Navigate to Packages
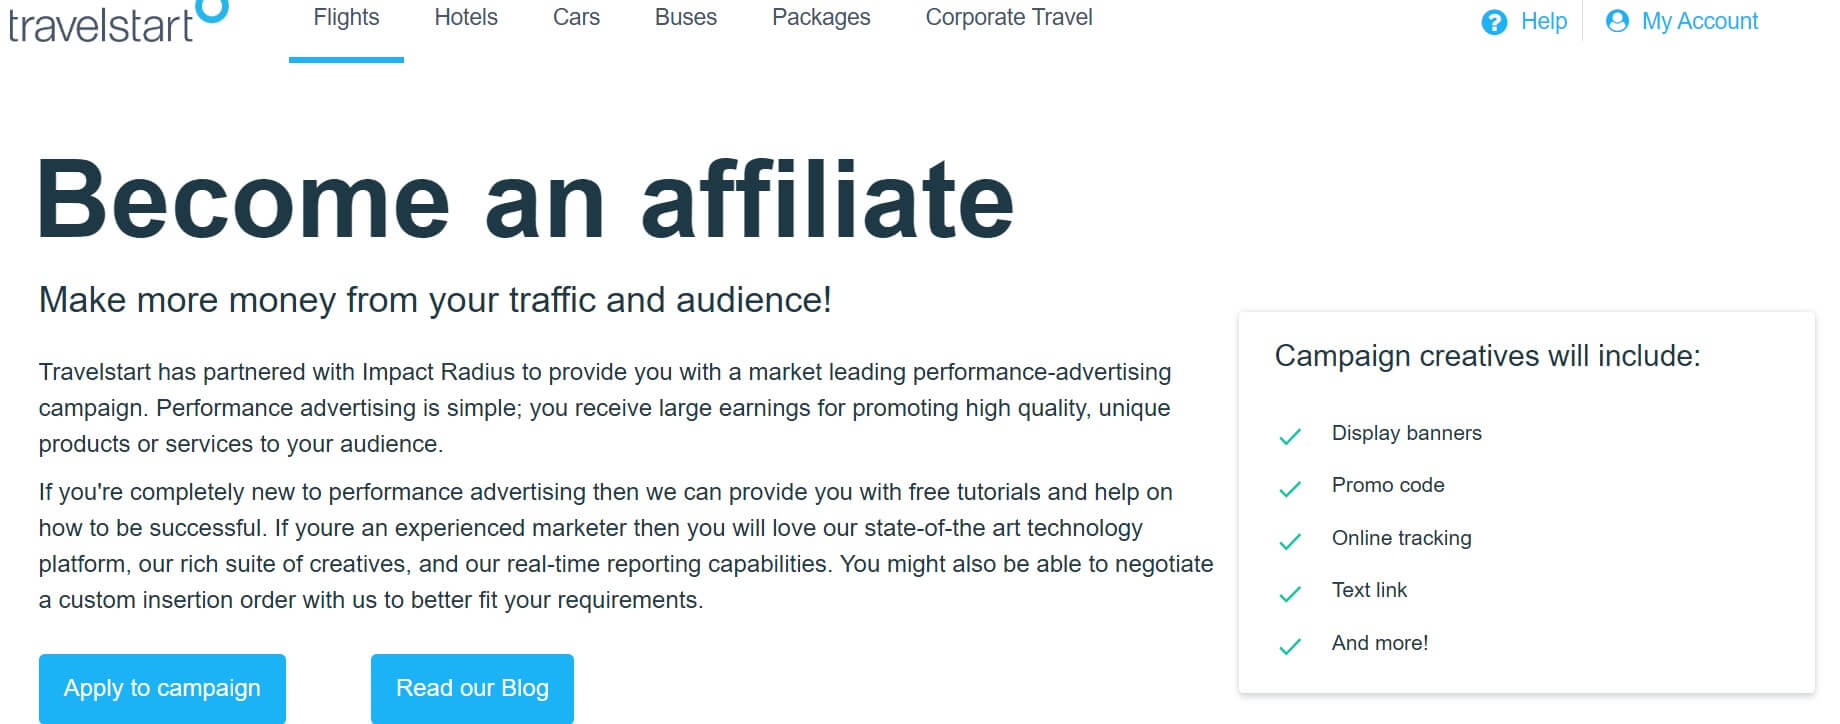 [x=821, y=18]
